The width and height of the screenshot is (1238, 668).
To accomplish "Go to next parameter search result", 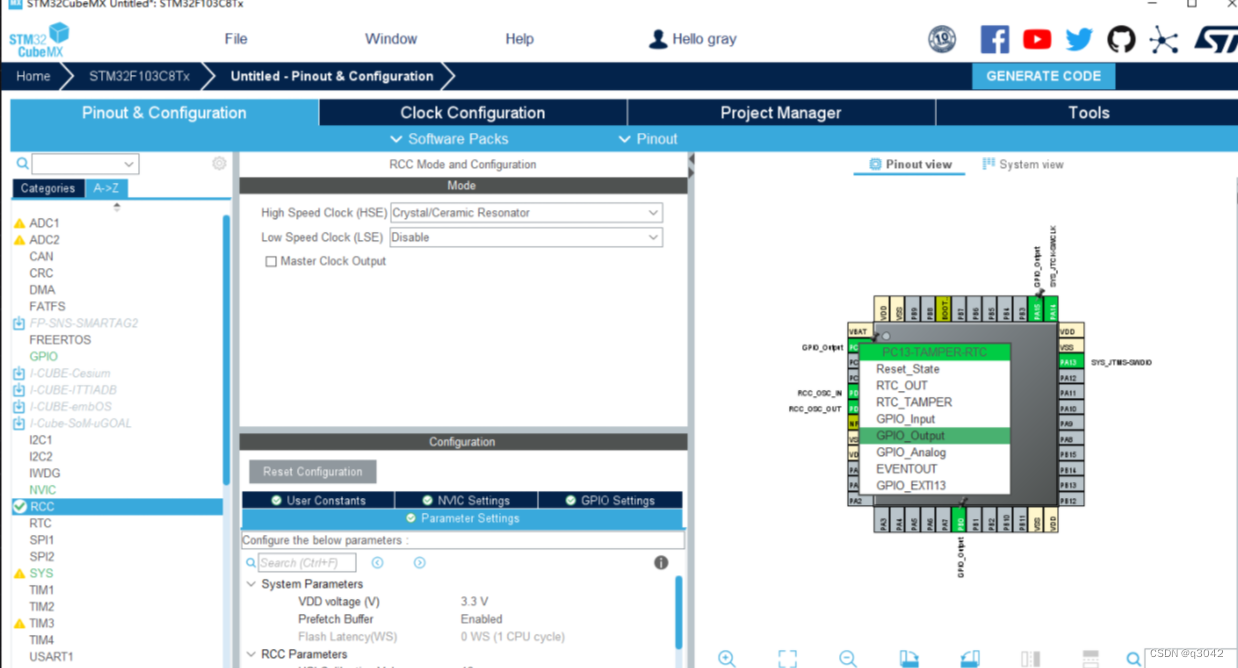I will pyautogui.click(x=419, y=563).
